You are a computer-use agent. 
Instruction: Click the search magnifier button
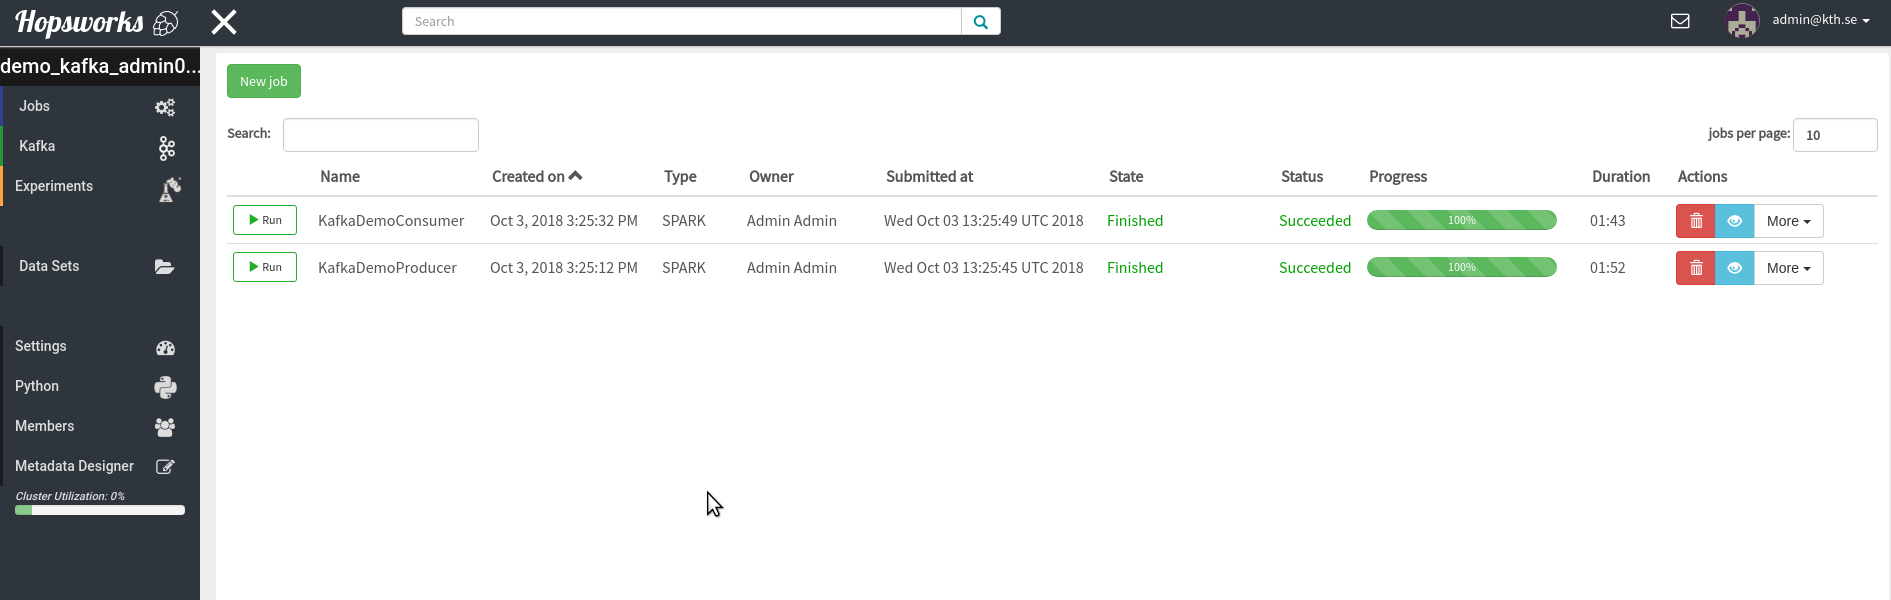coord(981,21)
